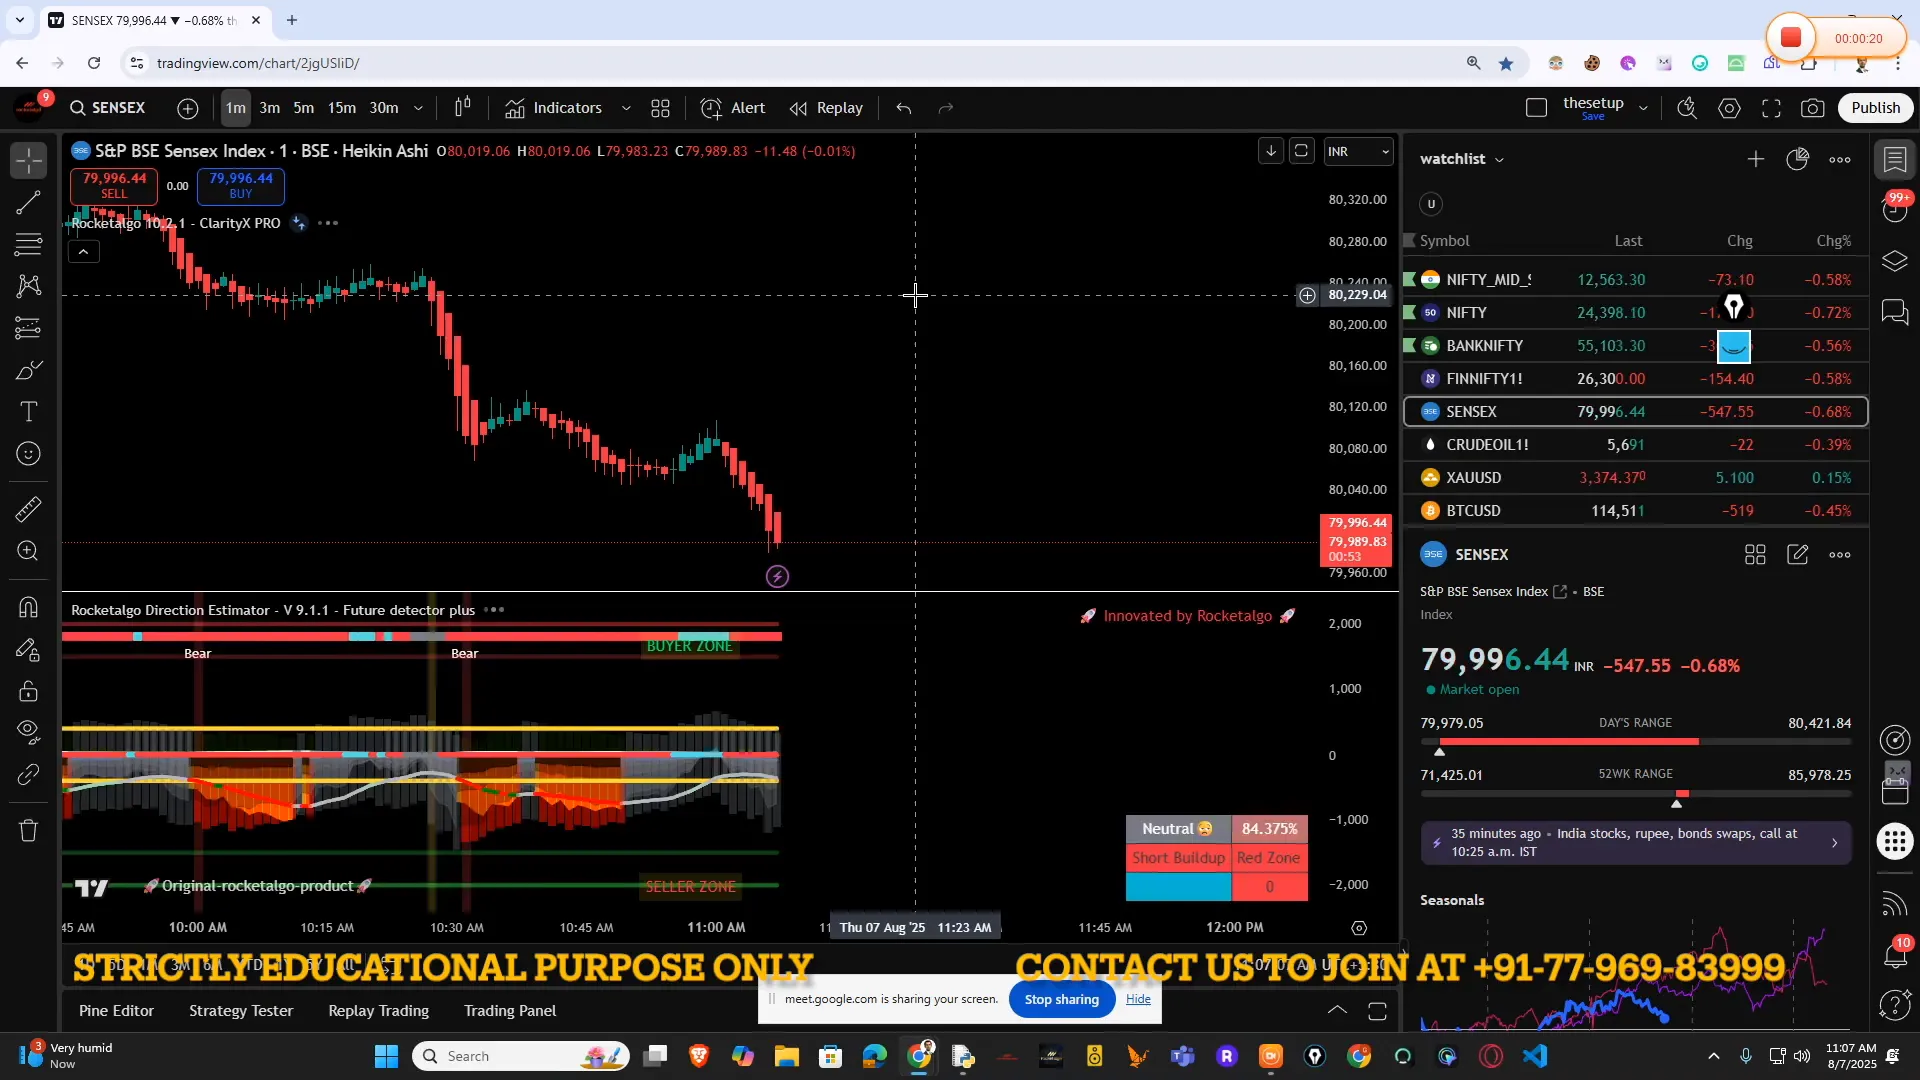Publish the chart idea
This screenshot has width=1920, height=1080.
tap(1875, 108)
